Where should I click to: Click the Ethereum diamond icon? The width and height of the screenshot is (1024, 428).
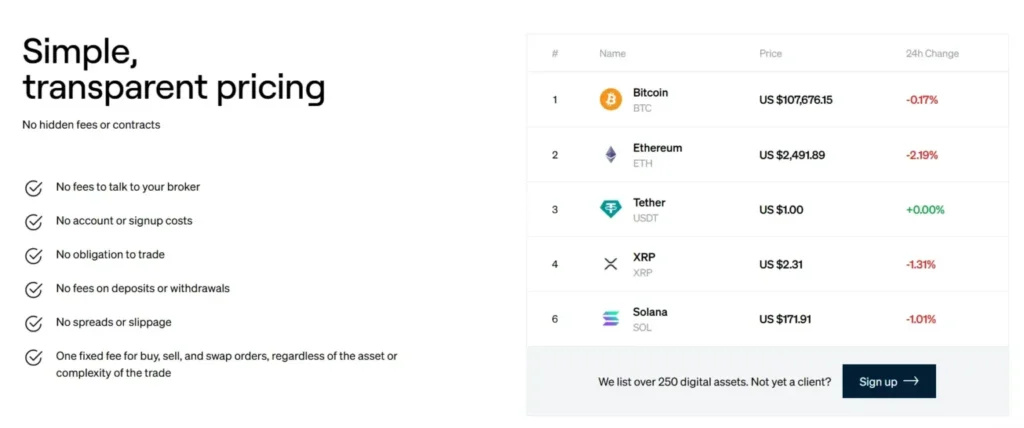[x=610, y=155]
